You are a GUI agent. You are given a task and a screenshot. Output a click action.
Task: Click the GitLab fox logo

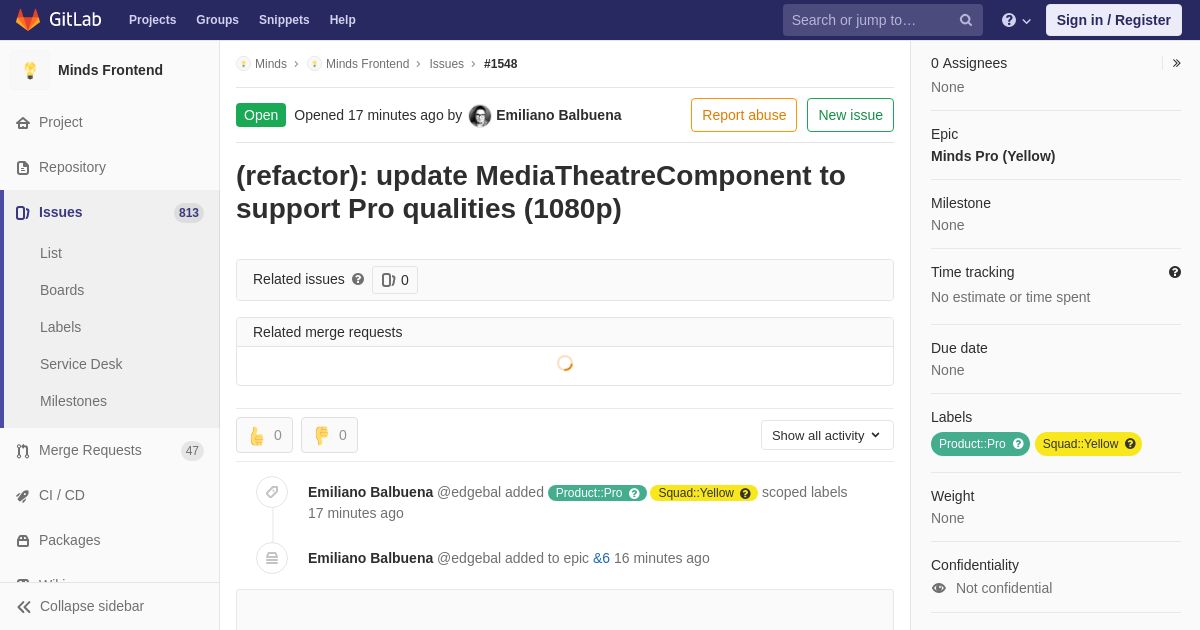click(28, 20)
